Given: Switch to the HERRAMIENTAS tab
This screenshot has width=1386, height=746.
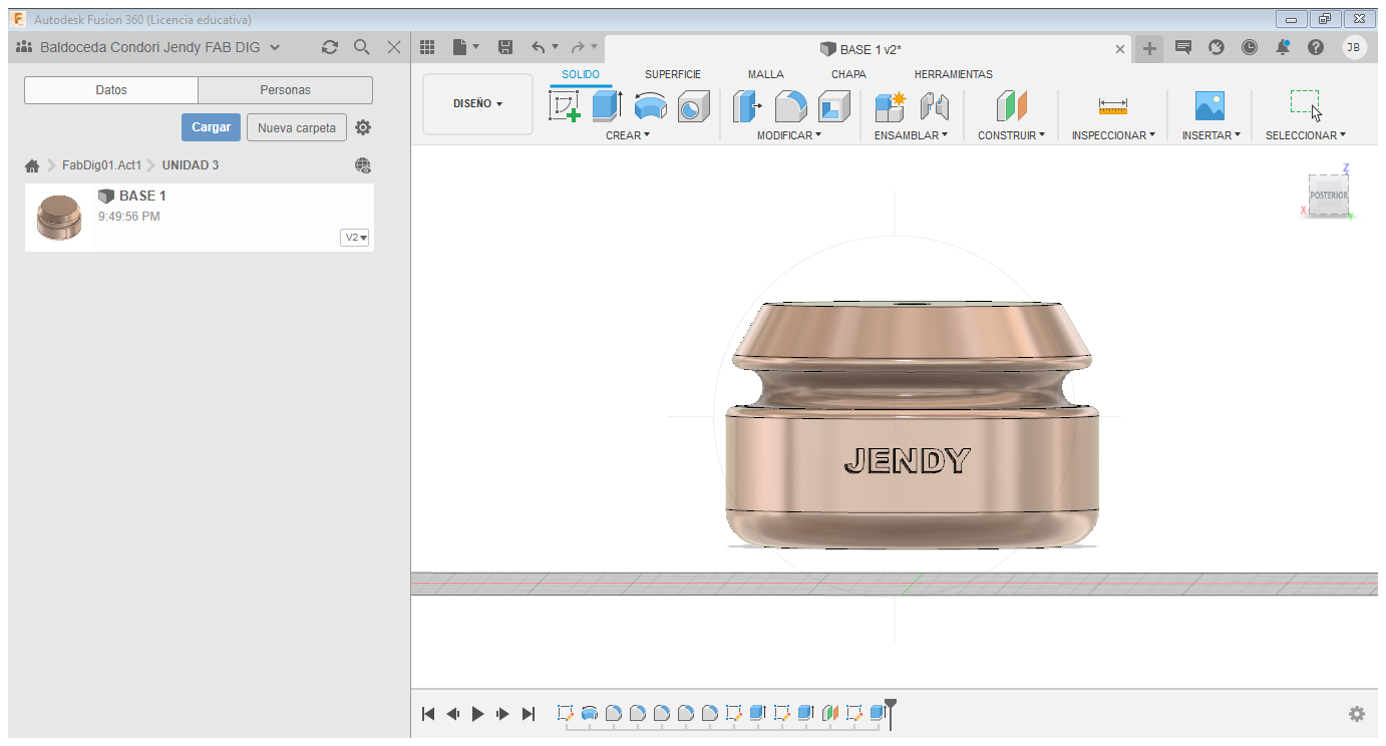Looking at the screenshot, I should pyautogui.click(x=954, y=74).
